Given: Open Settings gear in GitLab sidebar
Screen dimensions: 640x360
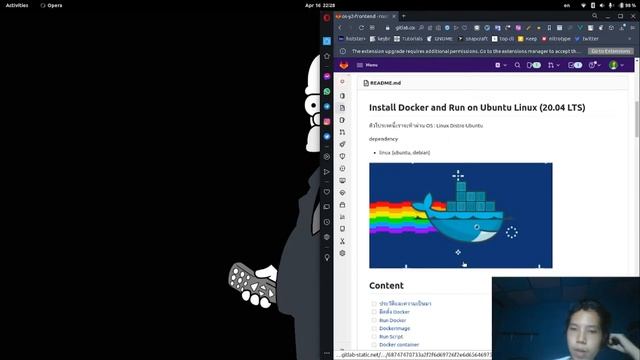Looking at the screenshot, I should 342,253.
